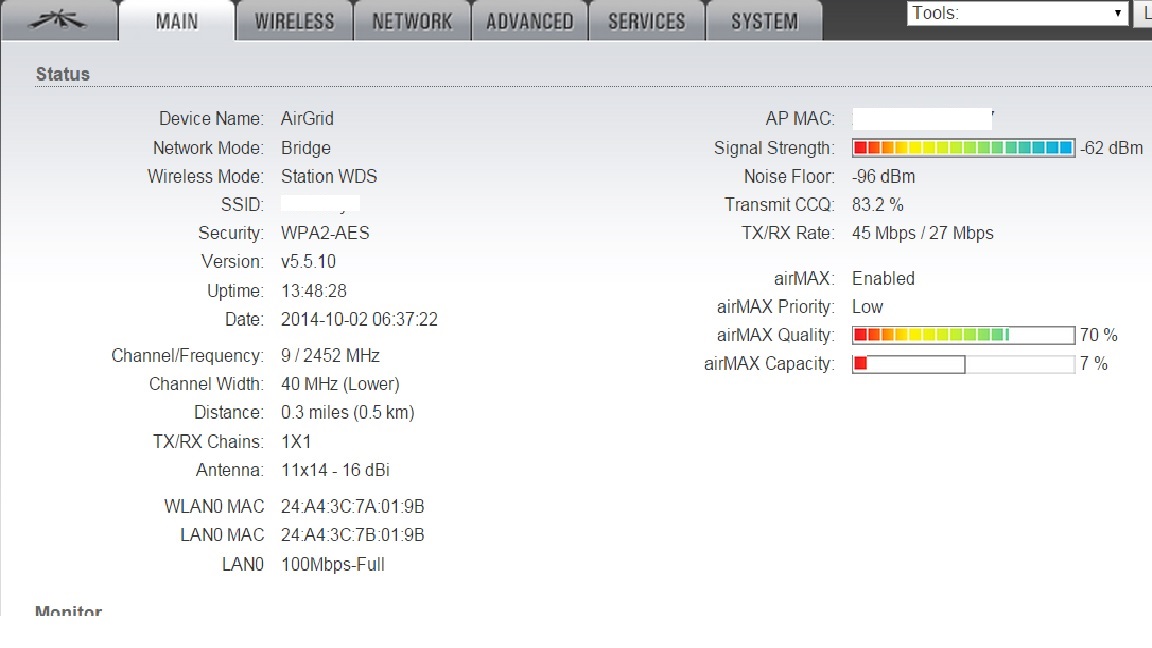Select the channel value 9 / 2452 MHz
Screen dimensions: 1152x648
pos(330,356)
